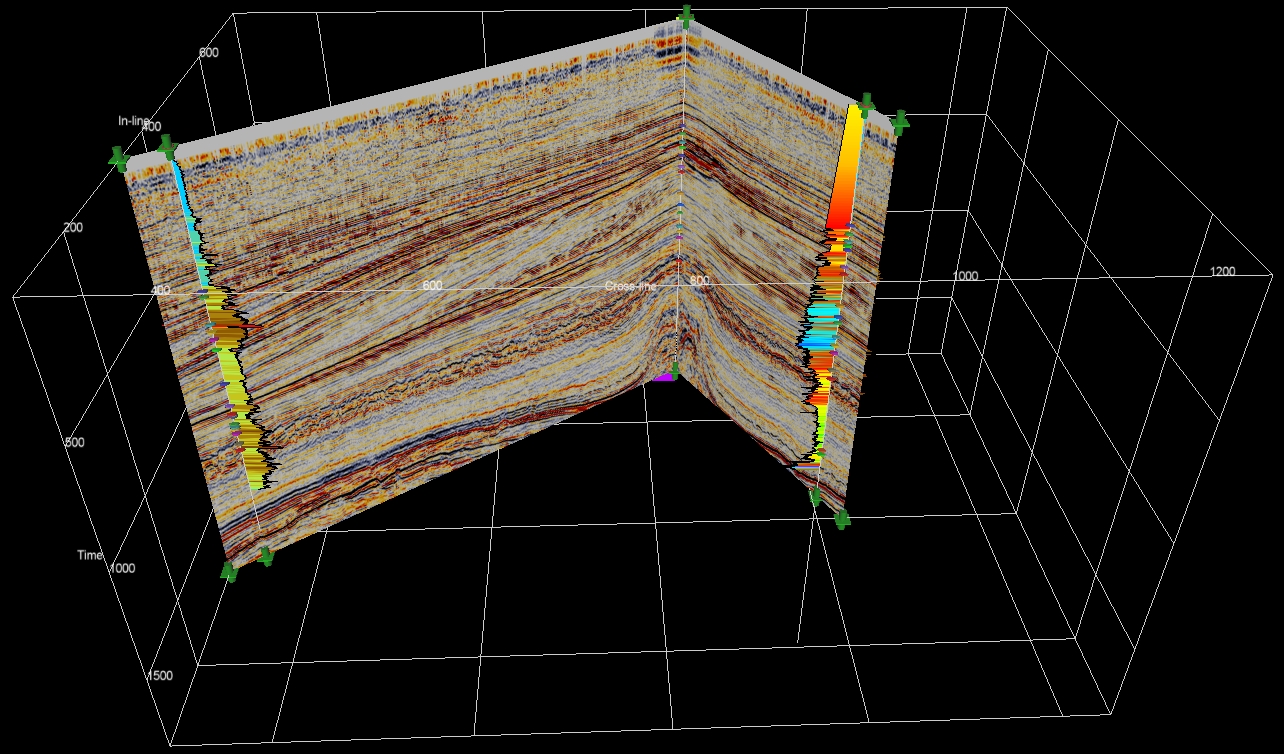
Task: Click the 1200 tick label on cross-line axis
Action: pos(1222,272)
